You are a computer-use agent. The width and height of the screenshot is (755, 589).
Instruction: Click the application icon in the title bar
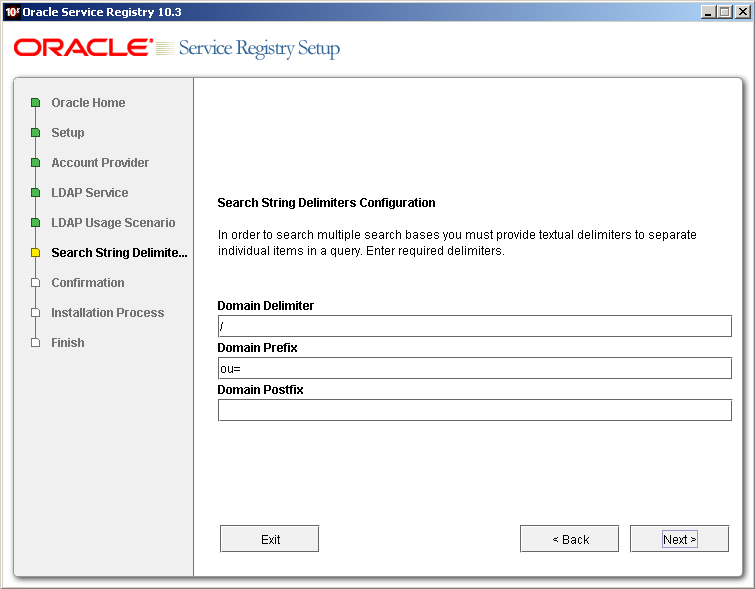[x=12, y=12]
